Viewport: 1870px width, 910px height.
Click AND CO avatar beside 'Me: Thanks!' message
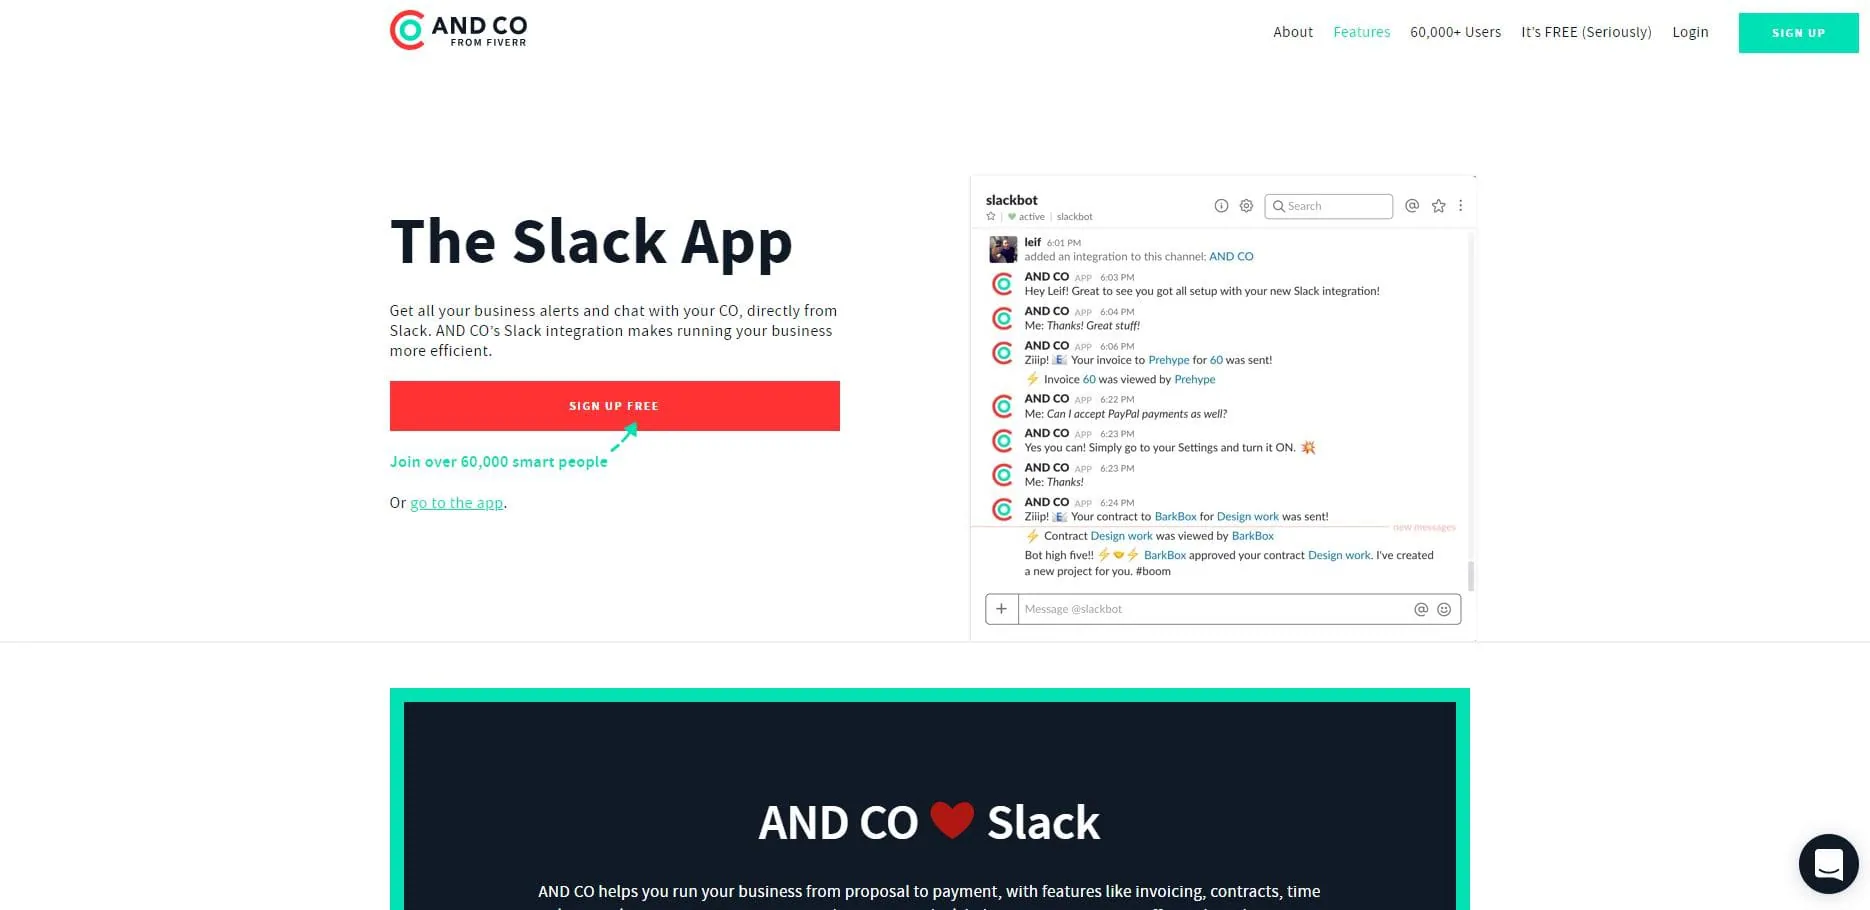point(1002,475)
